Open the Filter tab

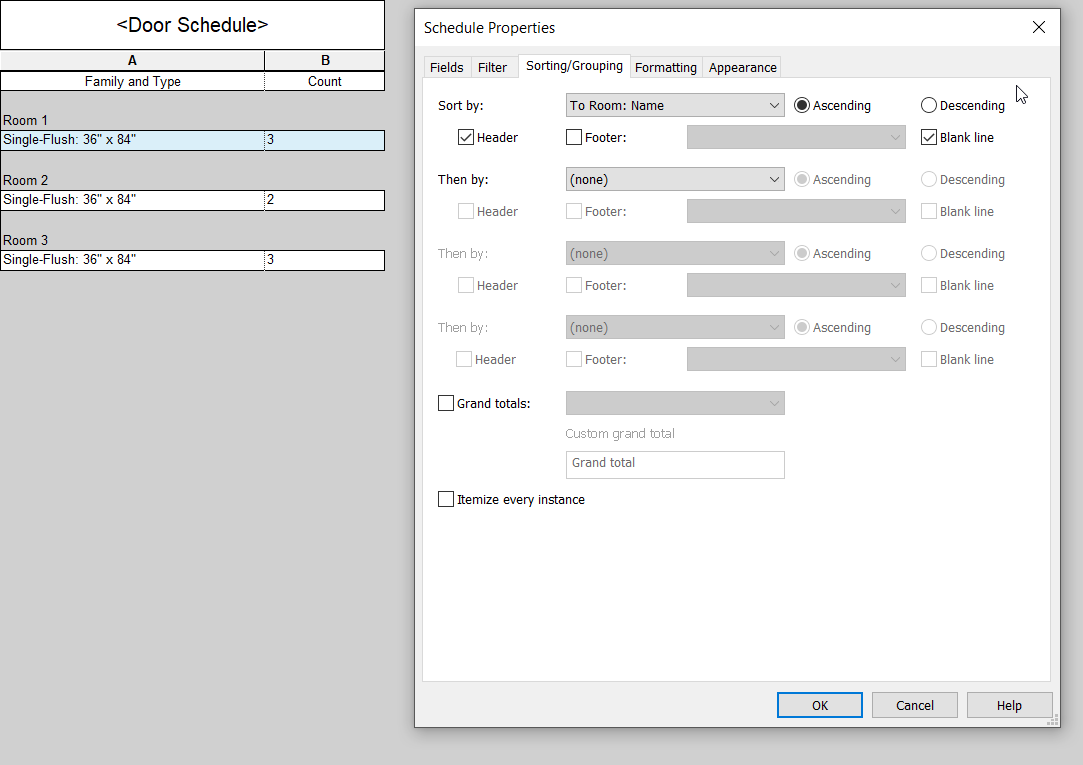point(493,67)
